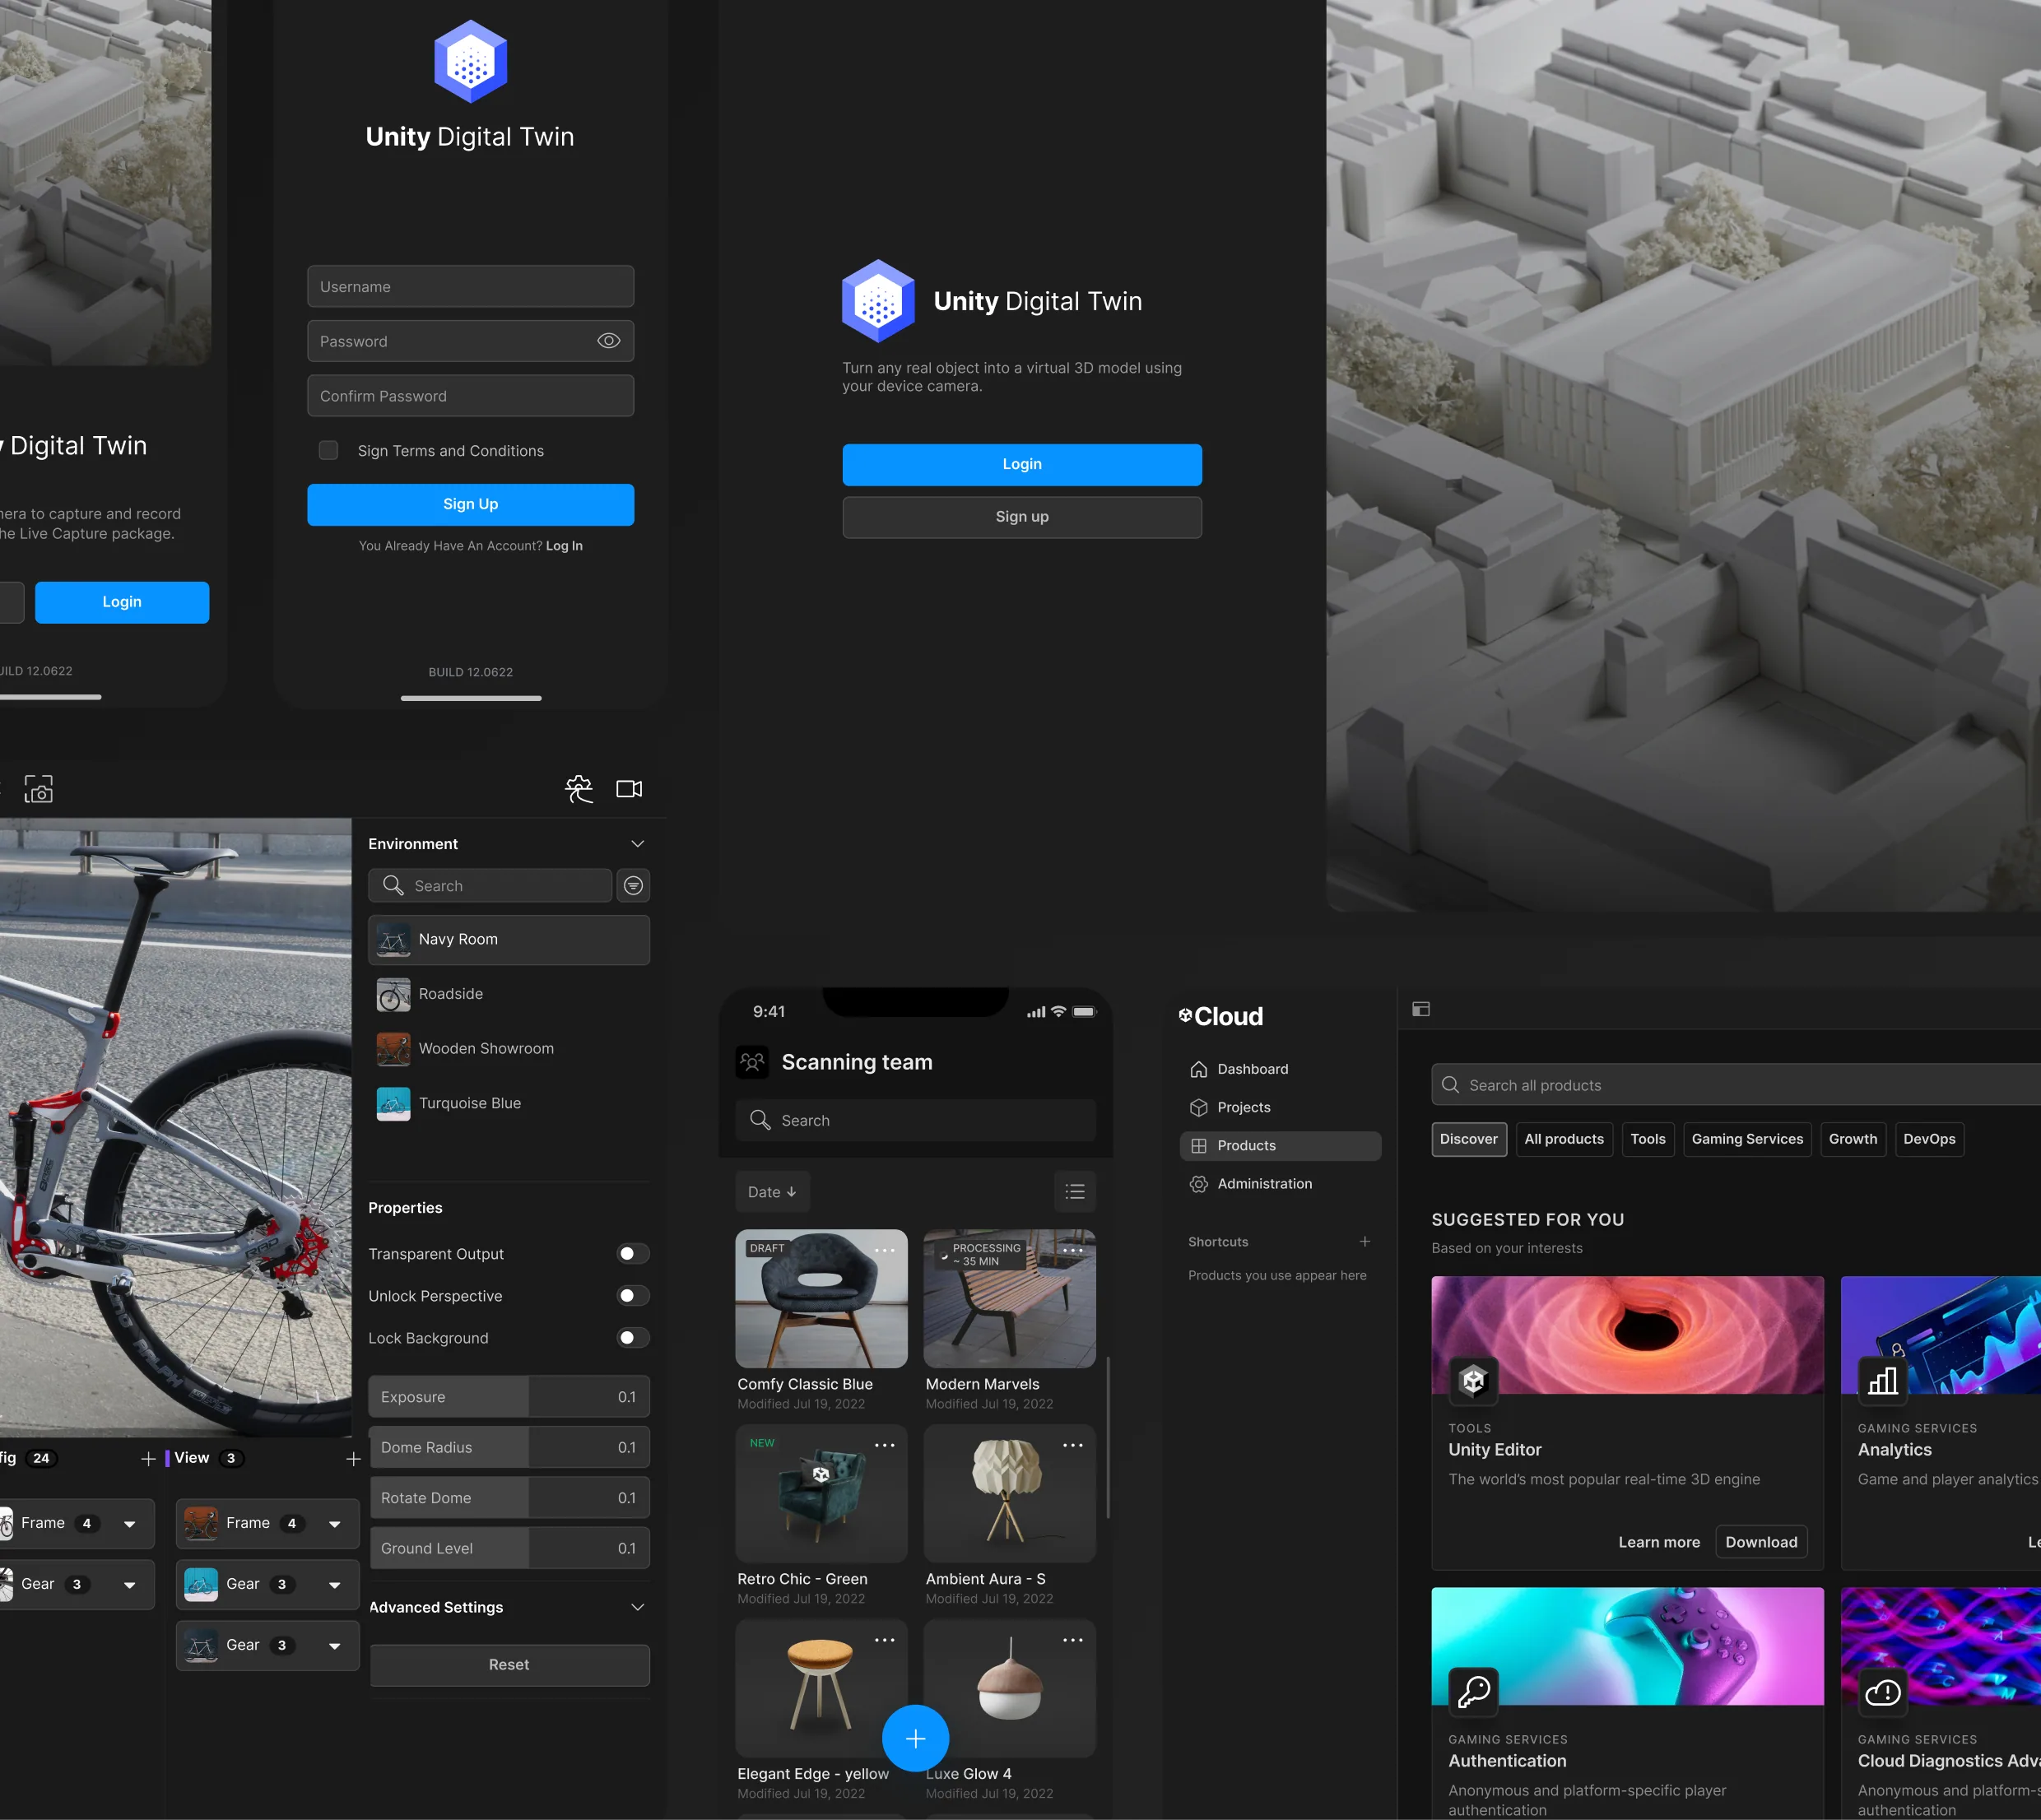The height and width of the screenshot is (1820, 2041).
Task: Select Products in Cloud sidebar
Action: [x=1280, y=1145]
